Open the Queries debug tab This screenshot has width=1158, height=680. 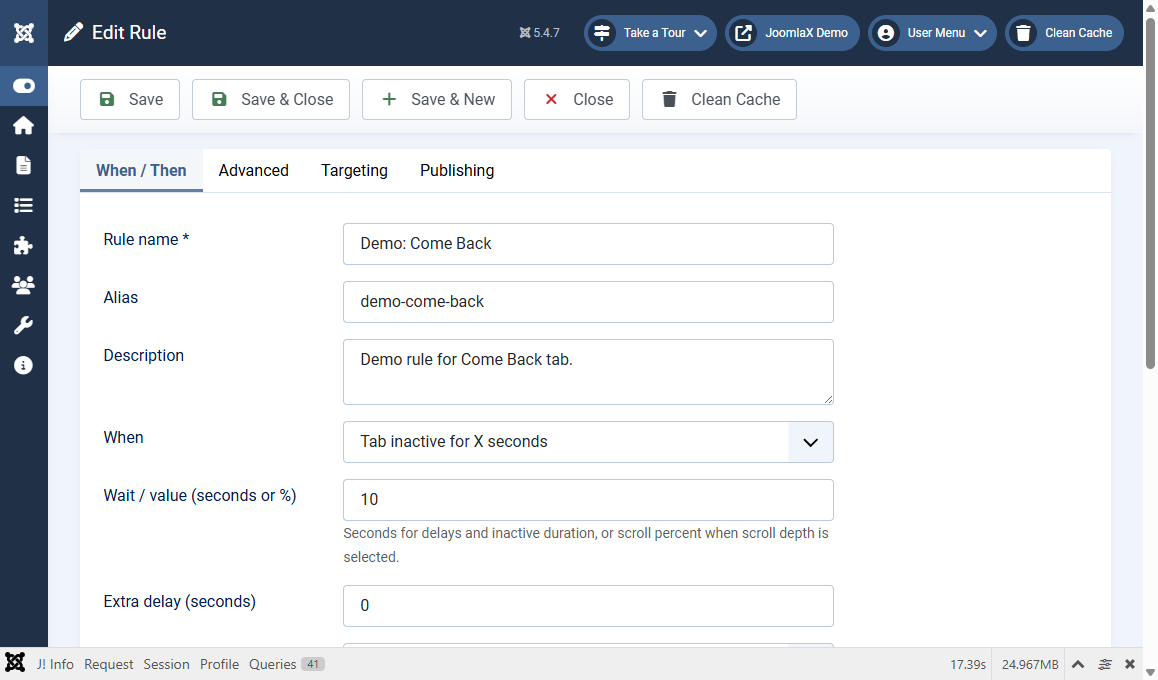287,664
